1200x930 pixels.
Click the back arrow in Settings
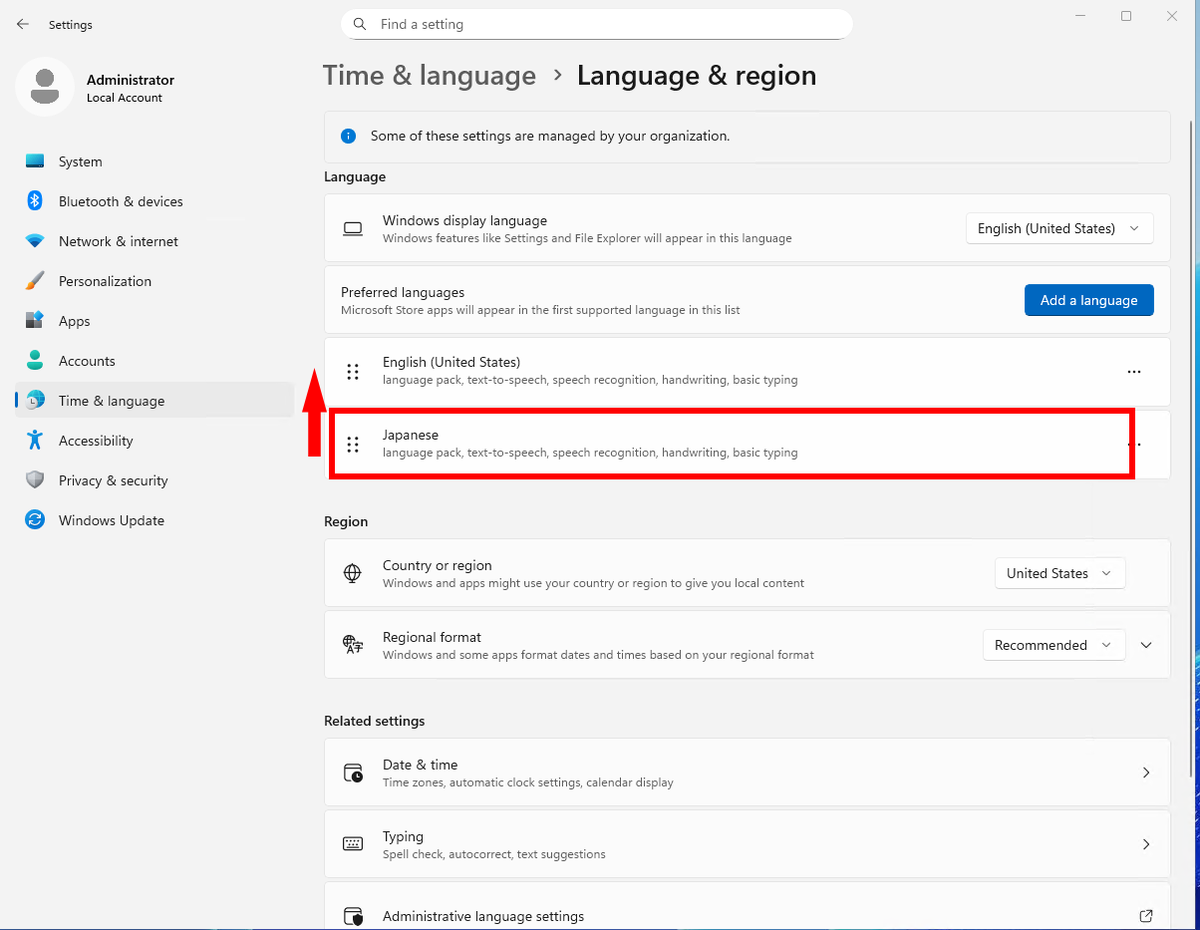coord(23,24)
